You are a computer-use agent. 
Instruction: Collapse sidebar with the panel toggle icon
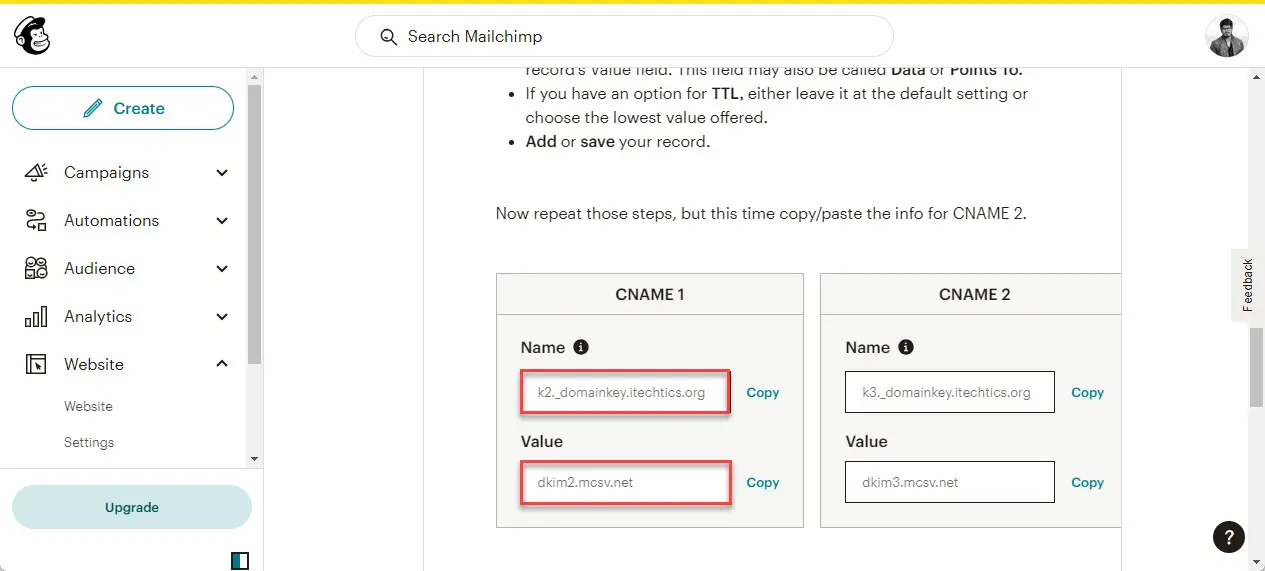(240, 560)
